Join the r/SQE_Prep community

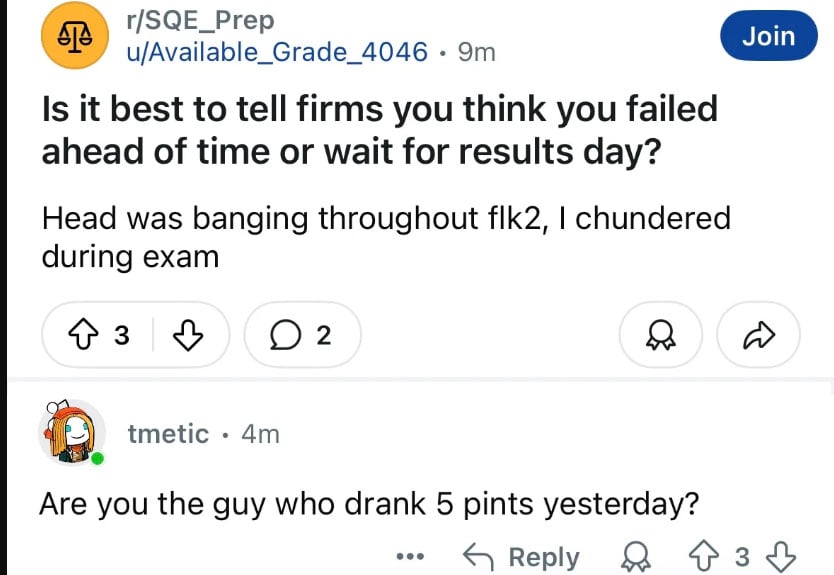click(x=768, y=36)
